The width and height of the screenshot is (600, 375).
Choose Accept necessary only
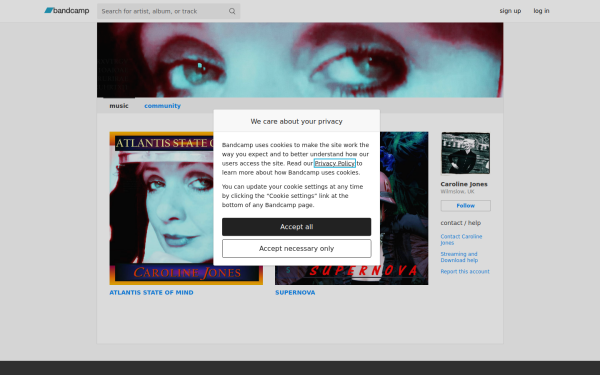297,249
